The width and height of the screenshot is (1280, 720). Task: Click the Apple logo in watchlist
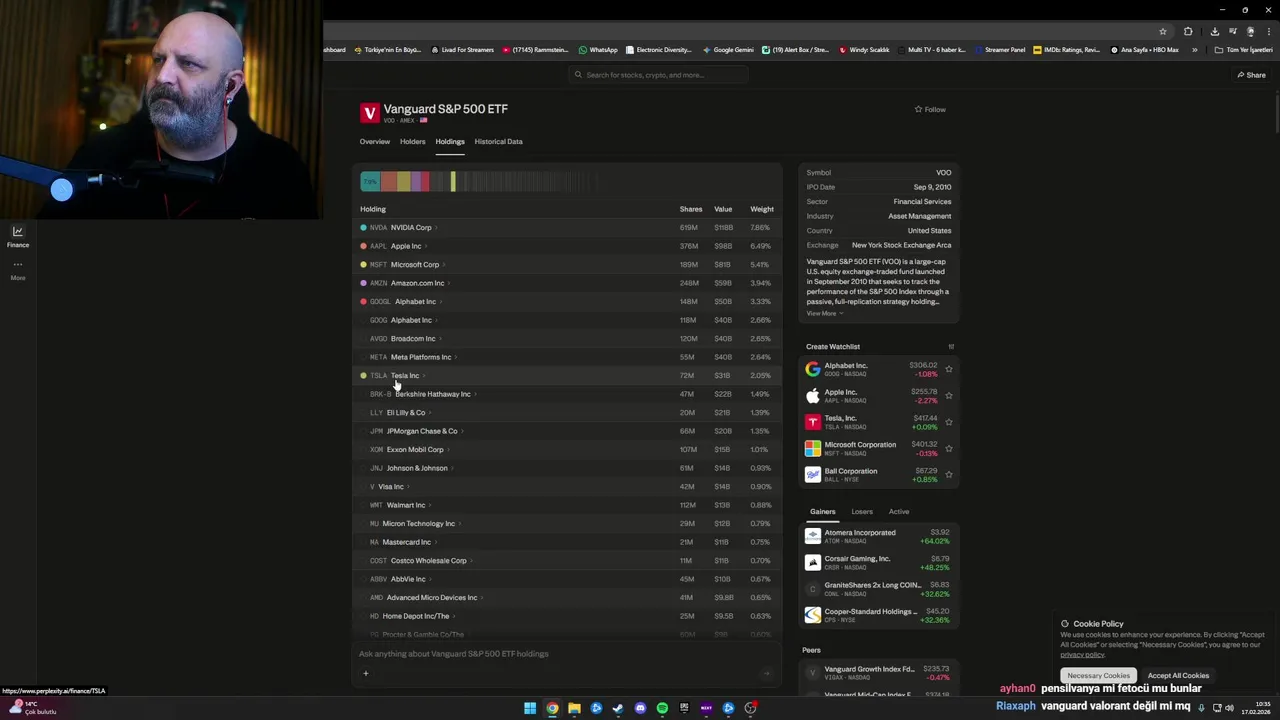coord(813,395)
